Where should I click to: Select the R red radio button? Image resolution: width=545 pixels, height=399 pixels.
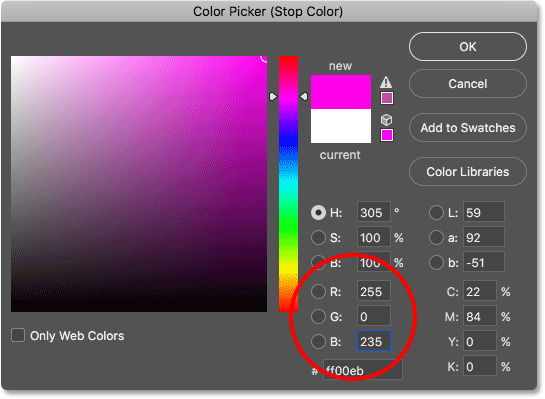(x=318, y=292)
